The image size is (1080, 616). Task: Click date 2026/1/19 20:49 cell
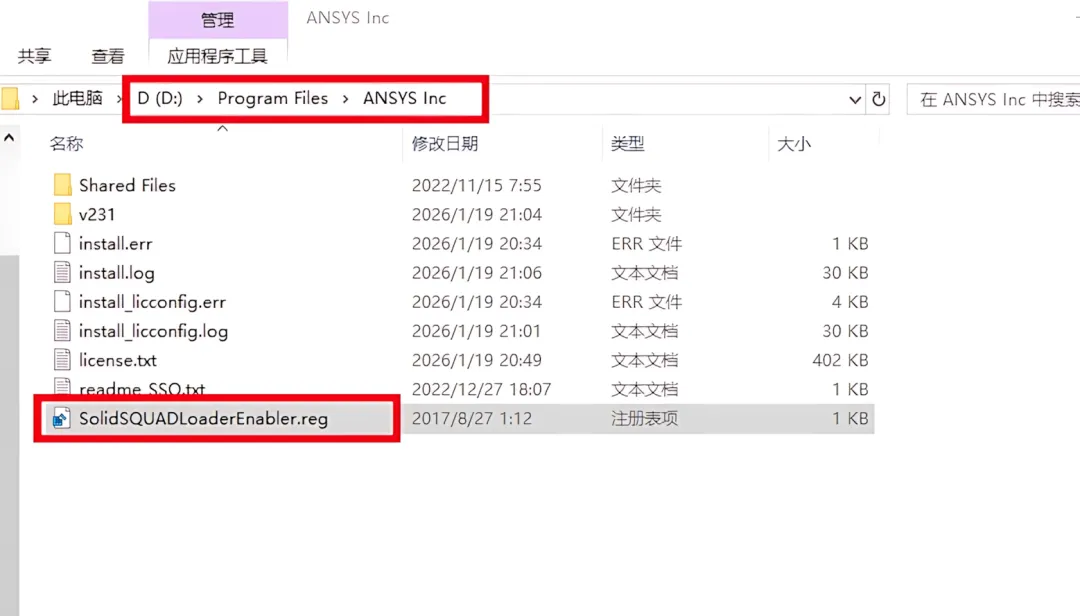477,360
